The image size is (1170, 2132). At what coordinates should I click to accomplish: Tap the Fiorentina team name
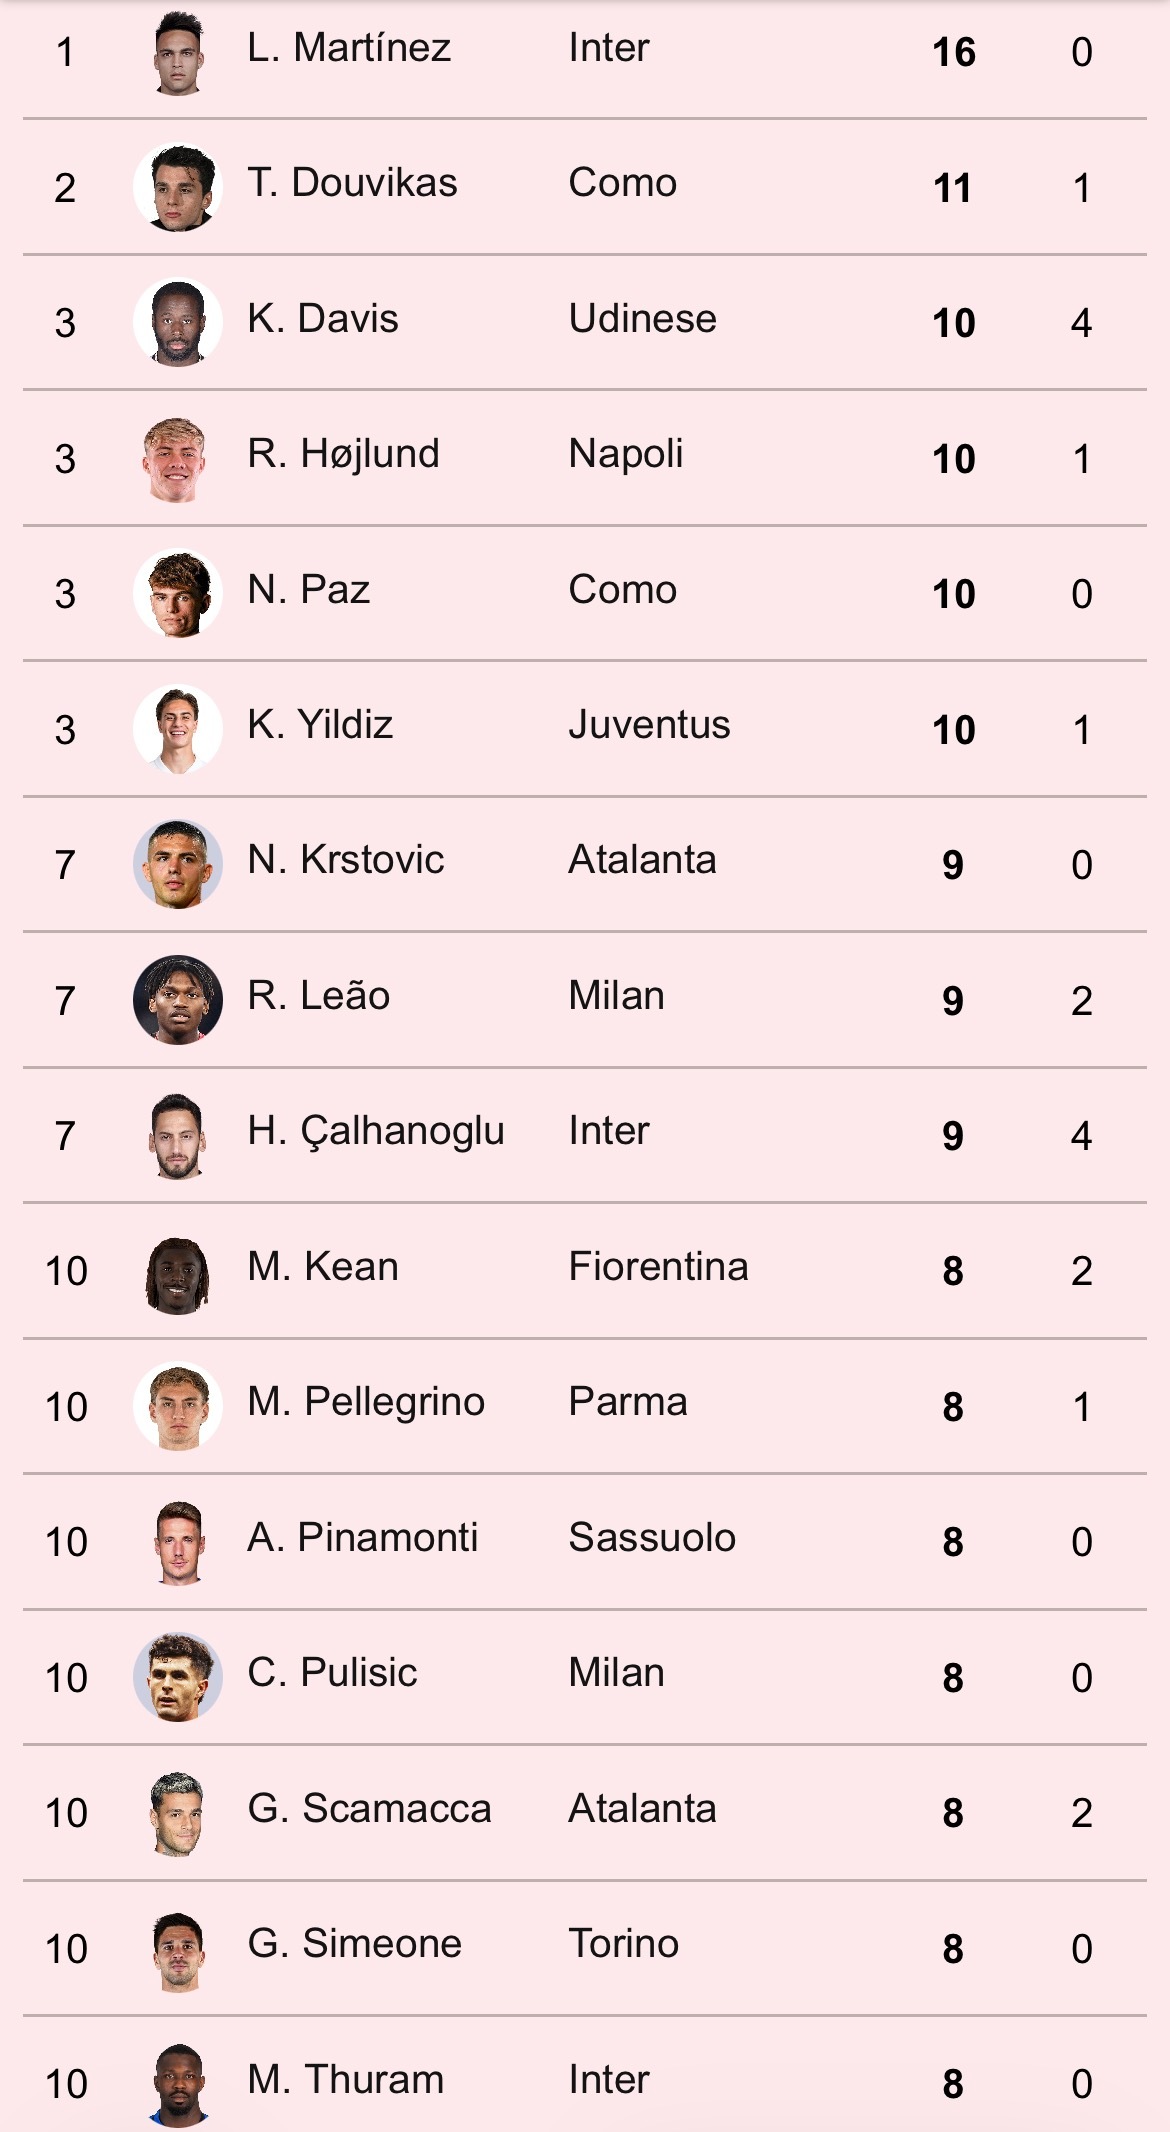point(658,1267)
